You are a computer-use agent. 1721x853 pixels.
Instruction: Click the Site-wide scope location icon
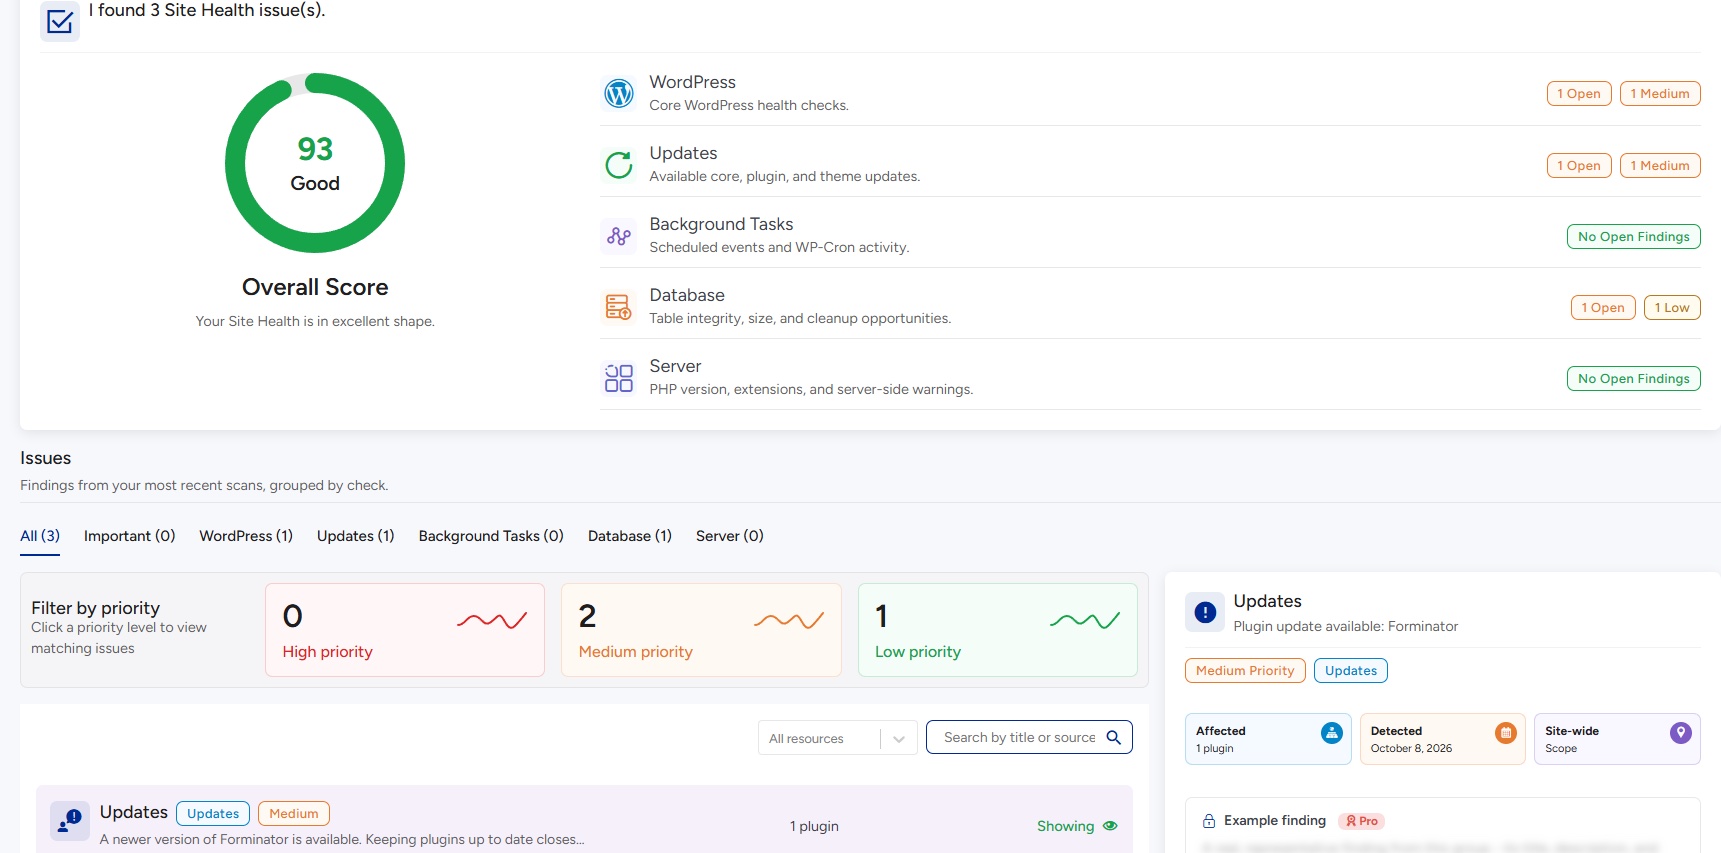[1681, 733]
